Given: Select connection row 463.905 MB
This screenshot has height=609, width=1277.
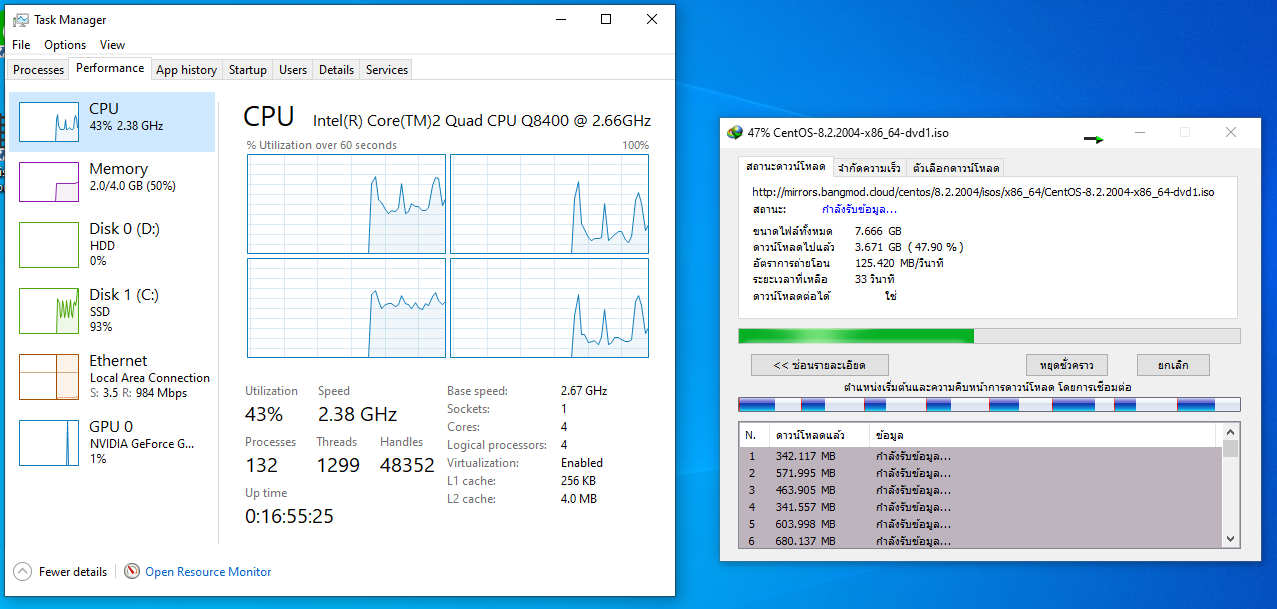Looking at the screenshot, I should (980, 490).
